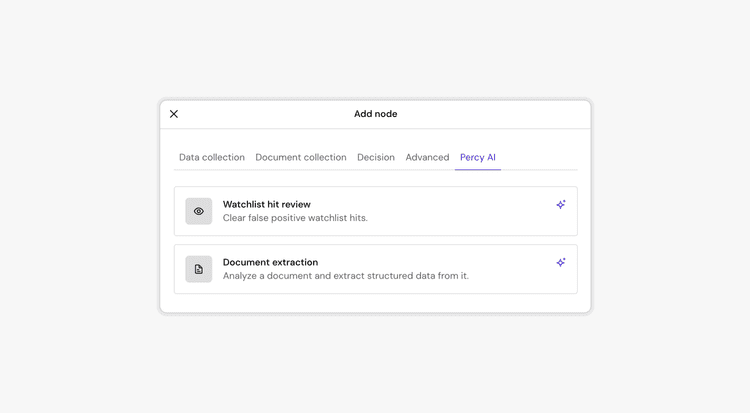Click 'Clear false positive watchlist hits' description

point(295,218)
